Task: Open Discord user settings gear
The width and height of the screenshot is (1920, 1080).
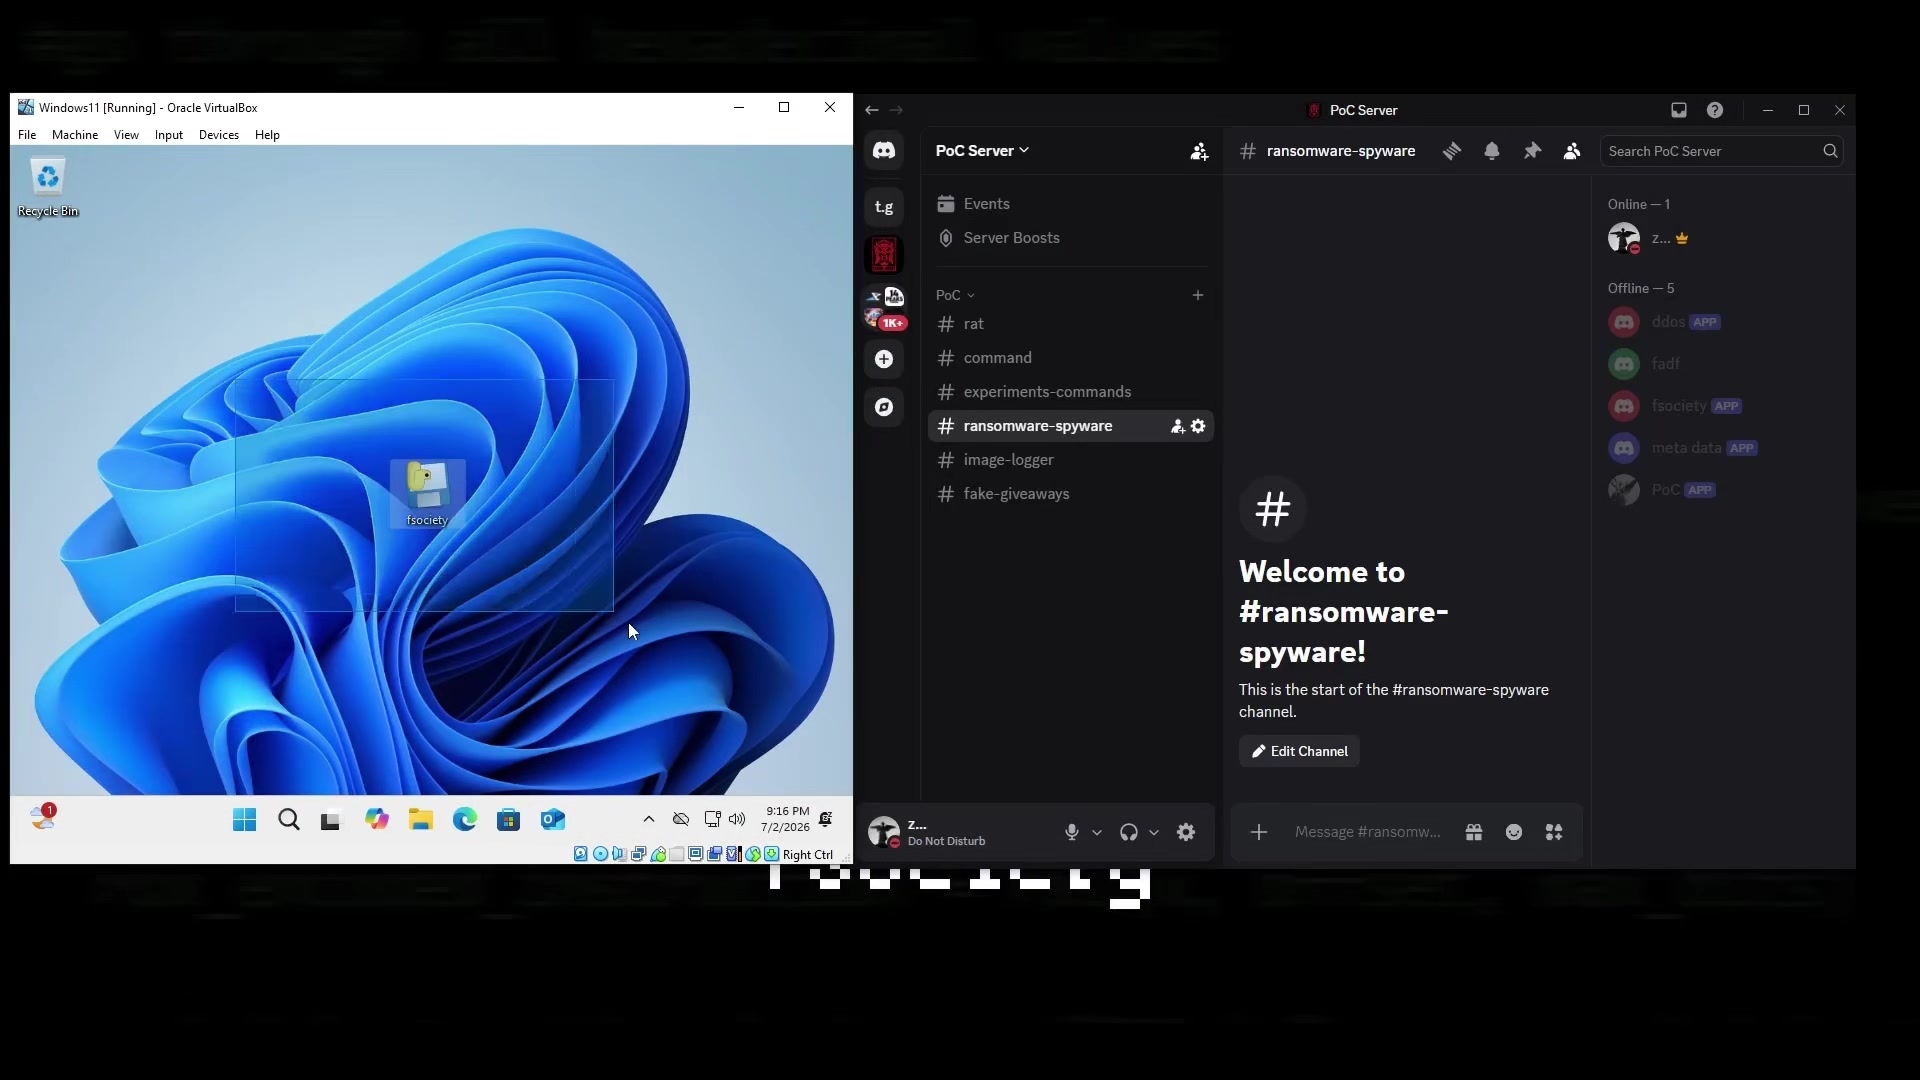Action: 1186,832
